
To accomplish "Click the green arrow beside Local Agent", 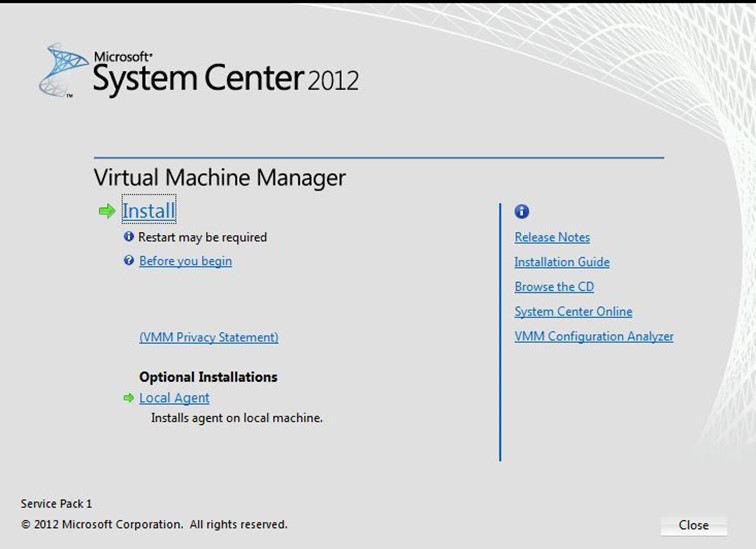I will 129,398.
